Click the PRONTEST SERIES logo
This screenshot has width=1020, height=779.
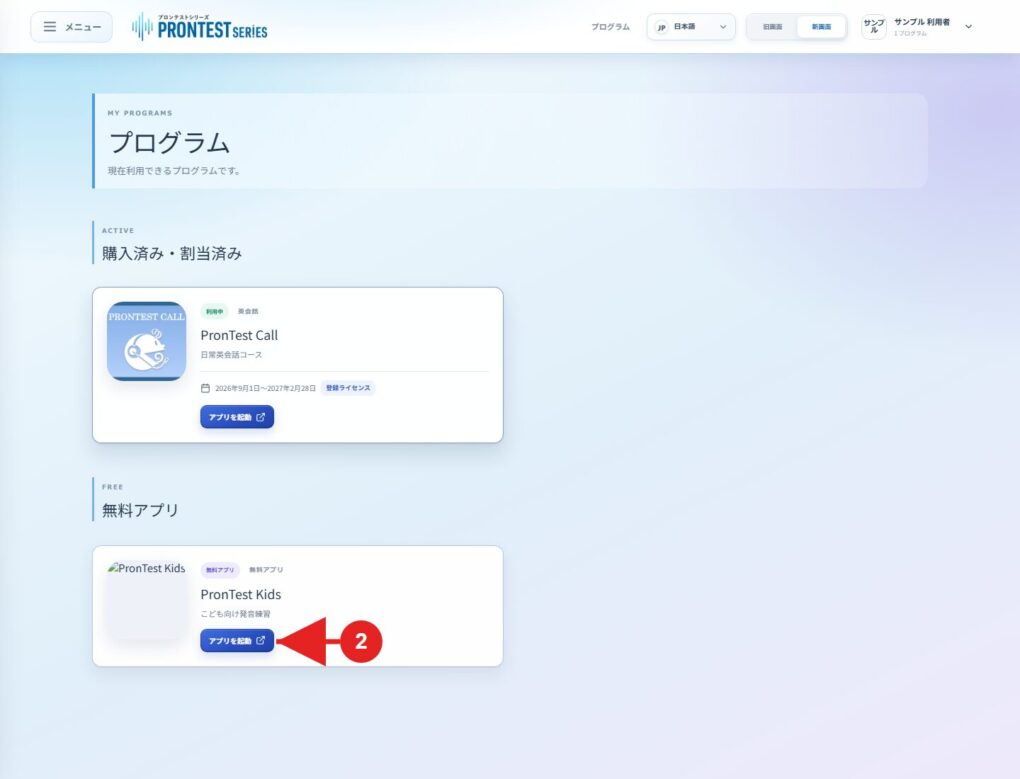click(x=200, y=27)
